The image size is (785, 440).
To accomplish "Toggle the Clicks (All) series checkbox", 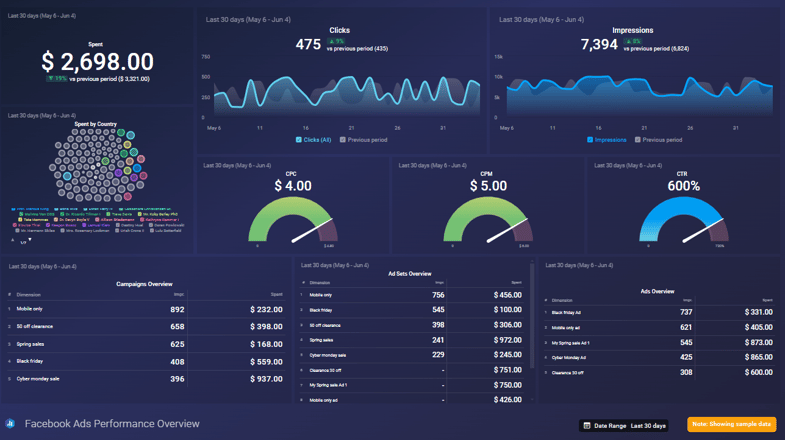I will (x=298, y=140).
